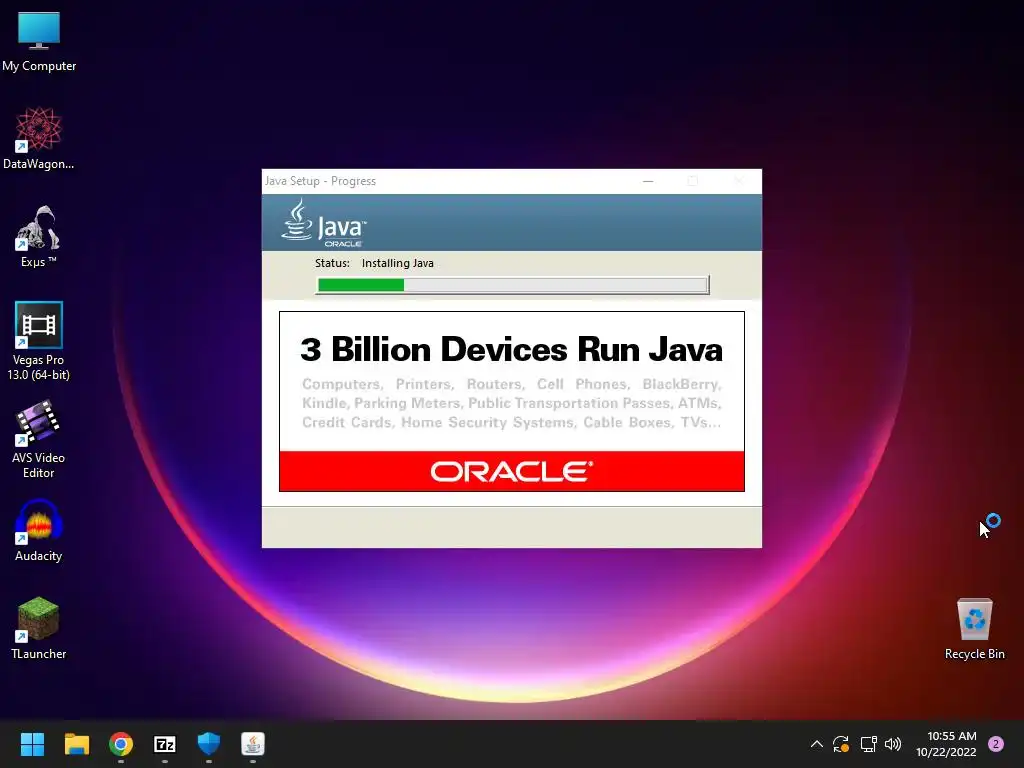The width and height of the screenshot is (1024, 768).
Task: Select the DataWagon desktop shortcut
Action: click(x=39, y=139)
